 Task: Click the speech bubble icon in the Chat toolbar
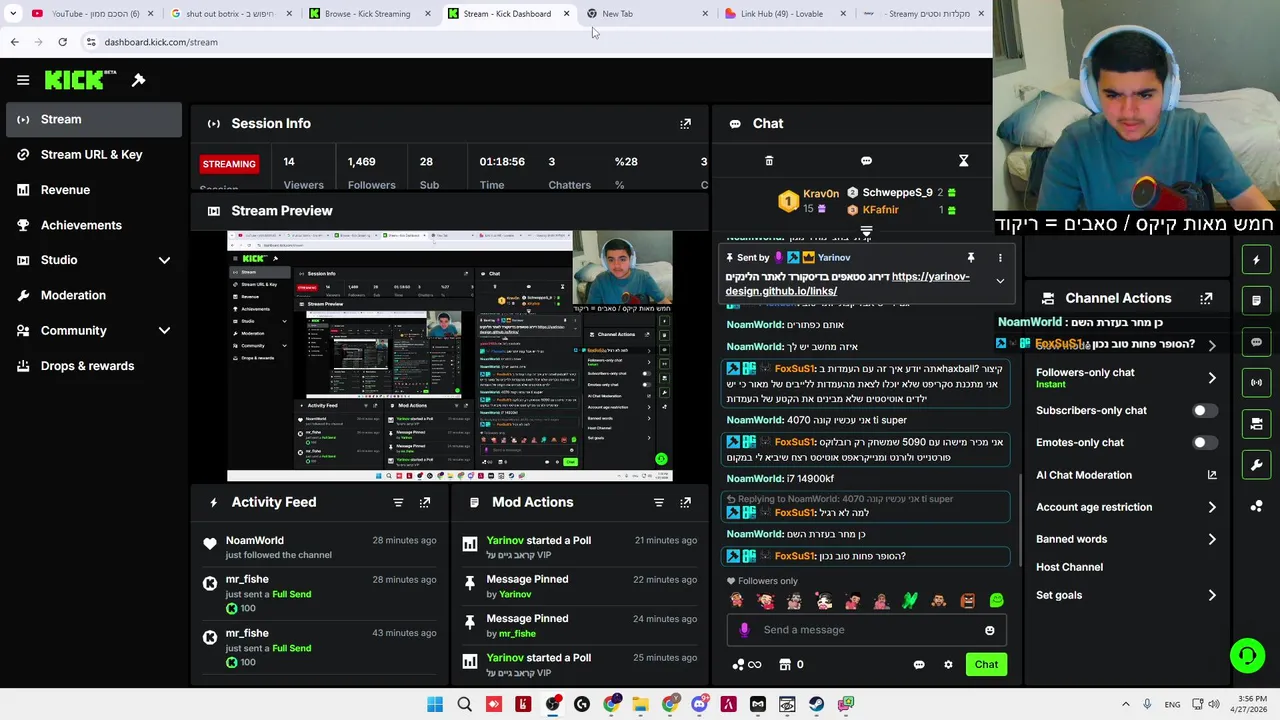(866, 161)
